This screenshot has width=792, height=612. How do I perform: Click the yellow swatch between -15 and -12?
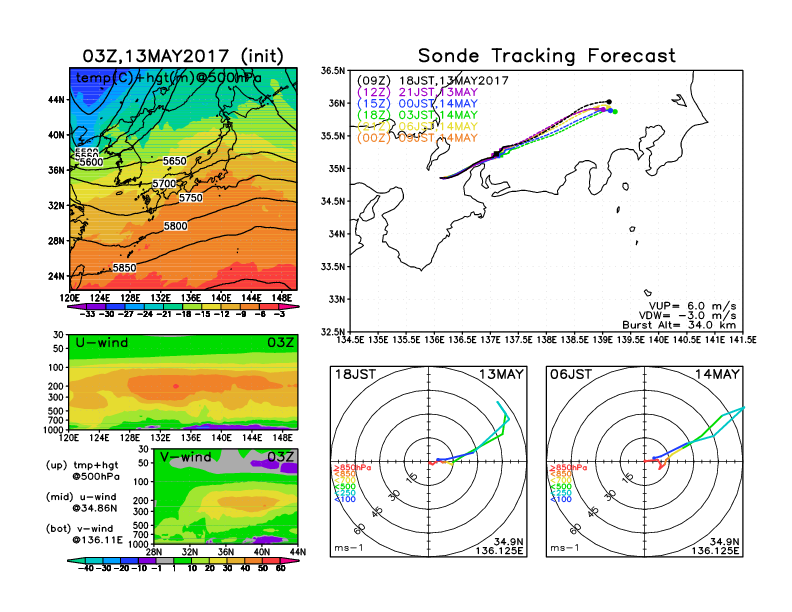point(212,307)
